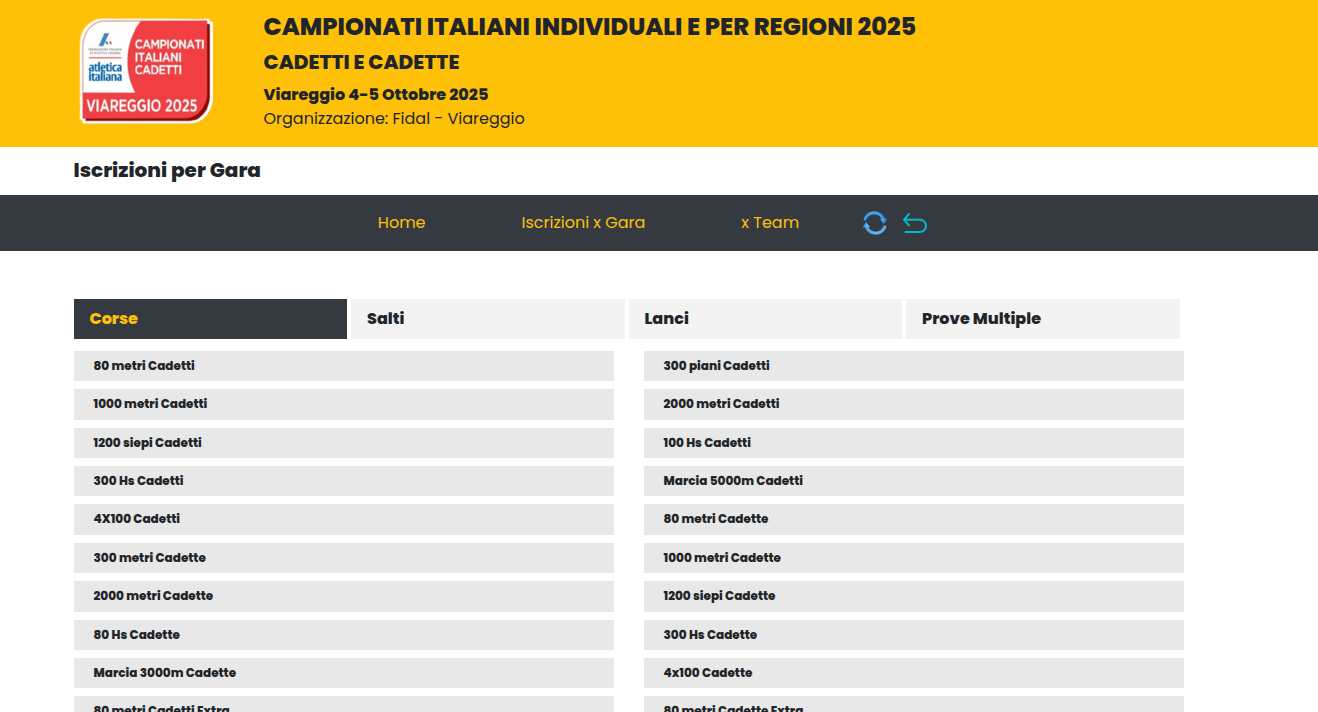Open the 4x100 Cadette relay row
This screenshot has height=712, width=1318.
tap(913, 673)
